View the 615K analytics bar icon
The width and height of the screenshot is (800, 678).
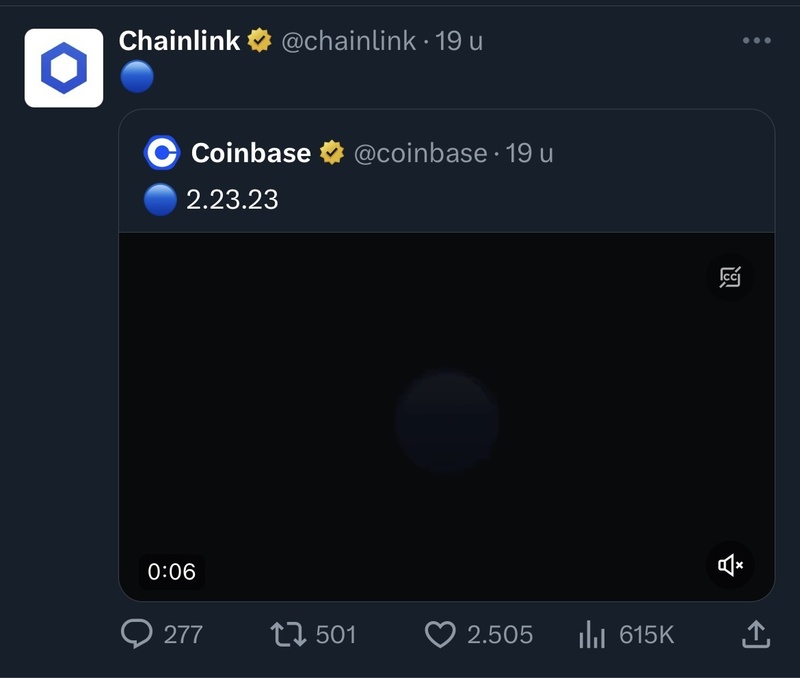(593, 634)
